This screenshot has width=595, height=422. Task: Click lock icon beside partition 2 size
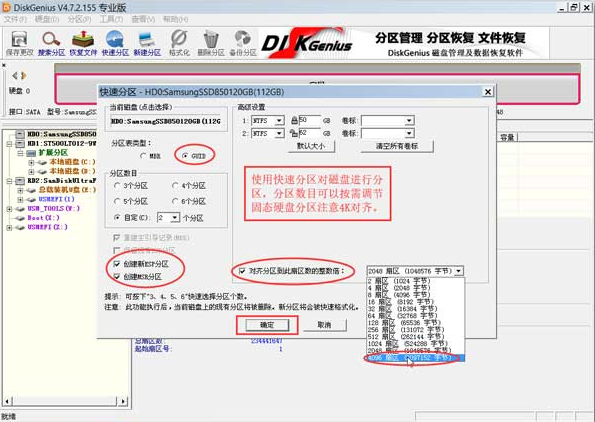294,133
